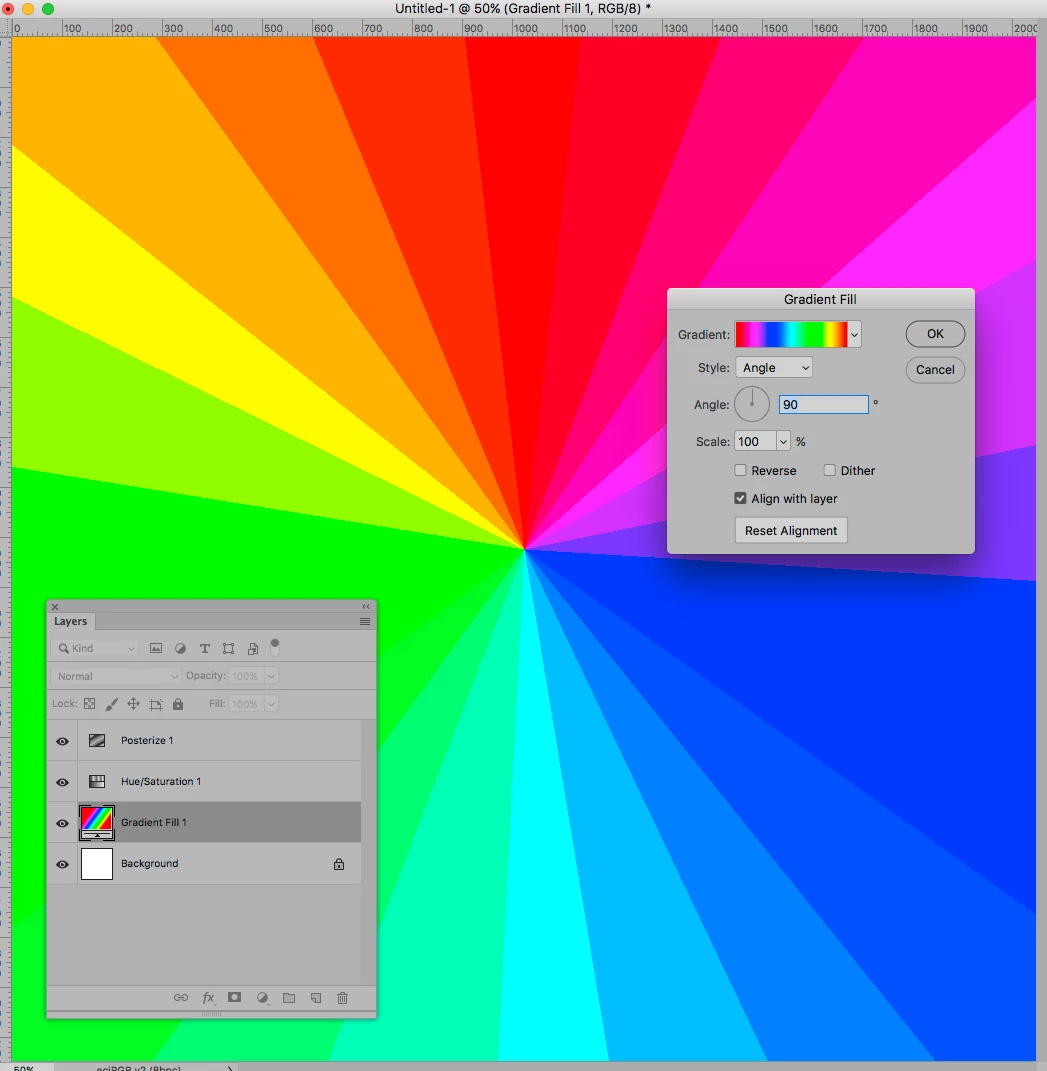Click the Scale input field showing 100

coord(755,441)
